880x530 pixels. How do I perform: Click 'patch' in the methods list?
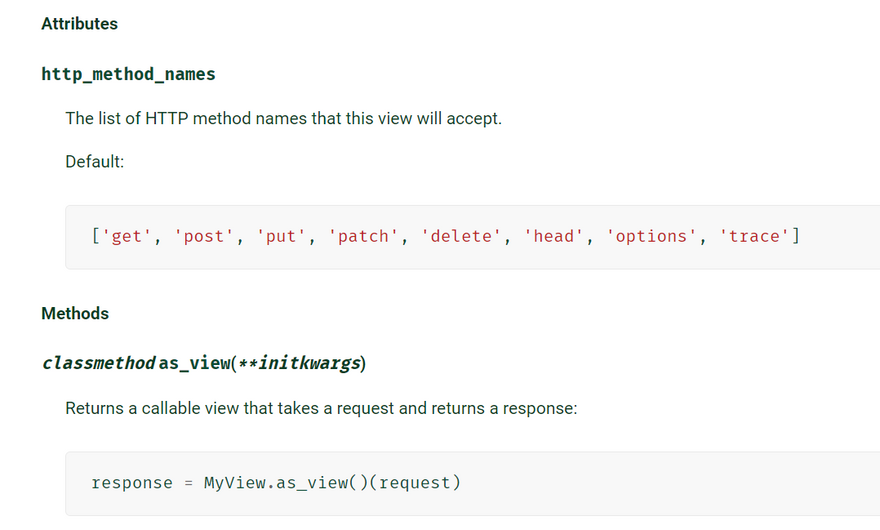(365, 237)
